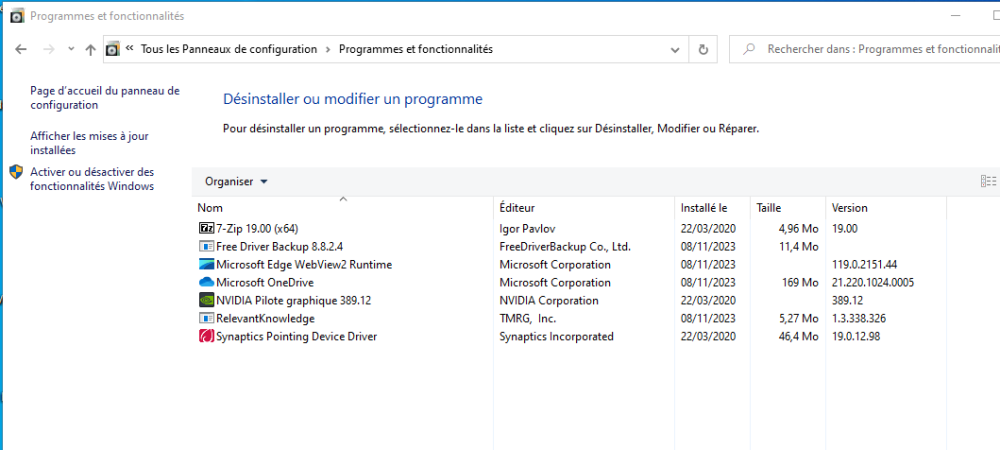Viewport: 1000px width, 450px height.
Task: Select Synaptics Pointing Device Driver entry
Action: 297,337
